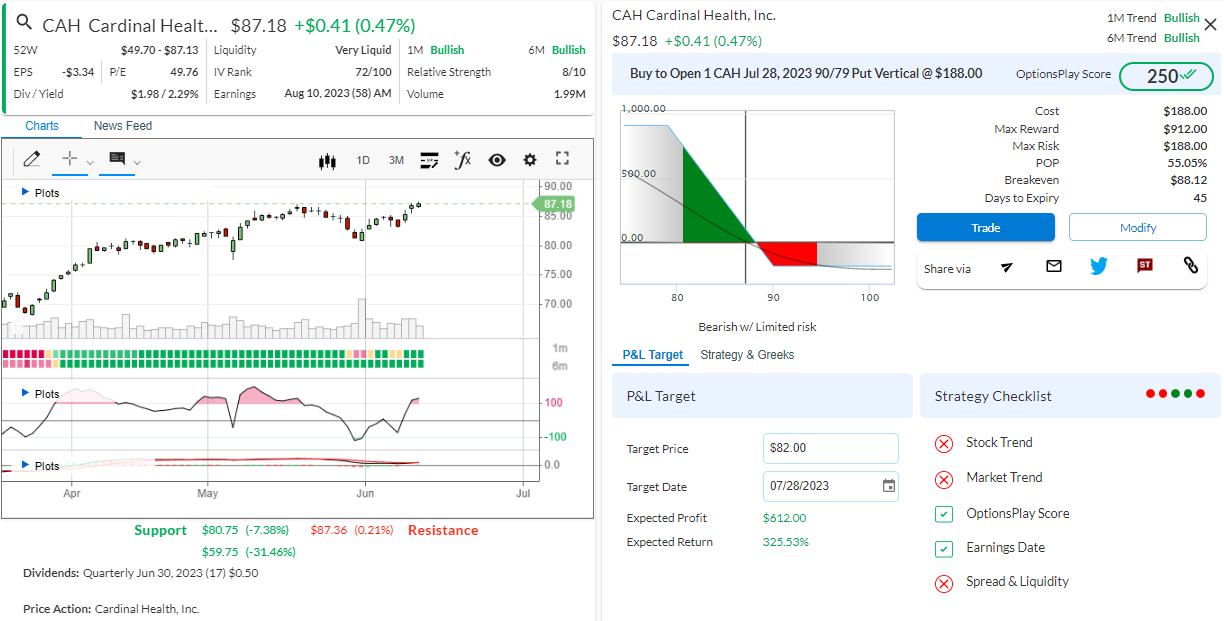Open chart settings gear
The width and height of the screenshot is (1224, 621).
(530, 160)
